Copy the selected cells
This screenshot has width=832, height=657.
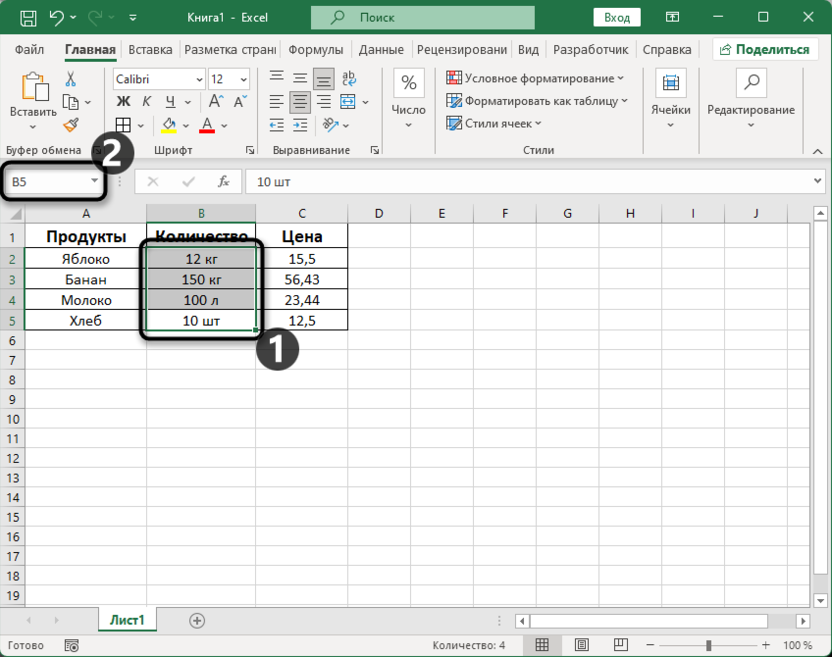(x=71, y=102)
